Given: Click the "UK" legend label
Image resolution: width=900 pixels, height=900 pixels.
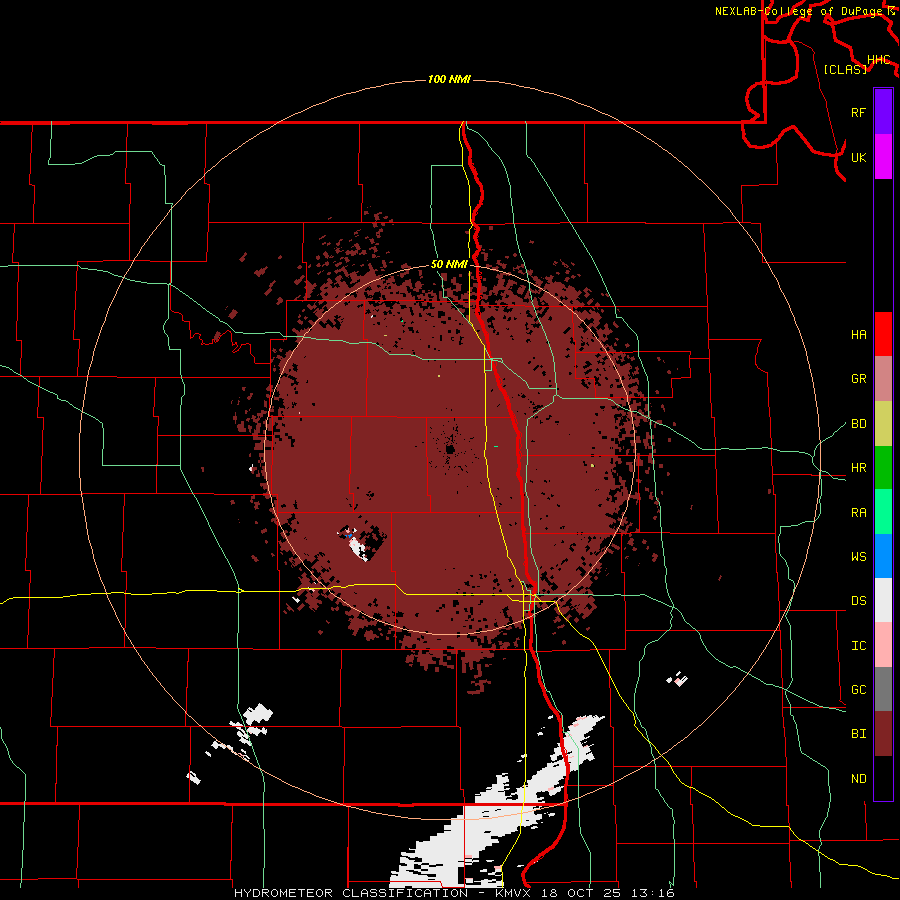Looking at the screenshot, I should 858,157.
